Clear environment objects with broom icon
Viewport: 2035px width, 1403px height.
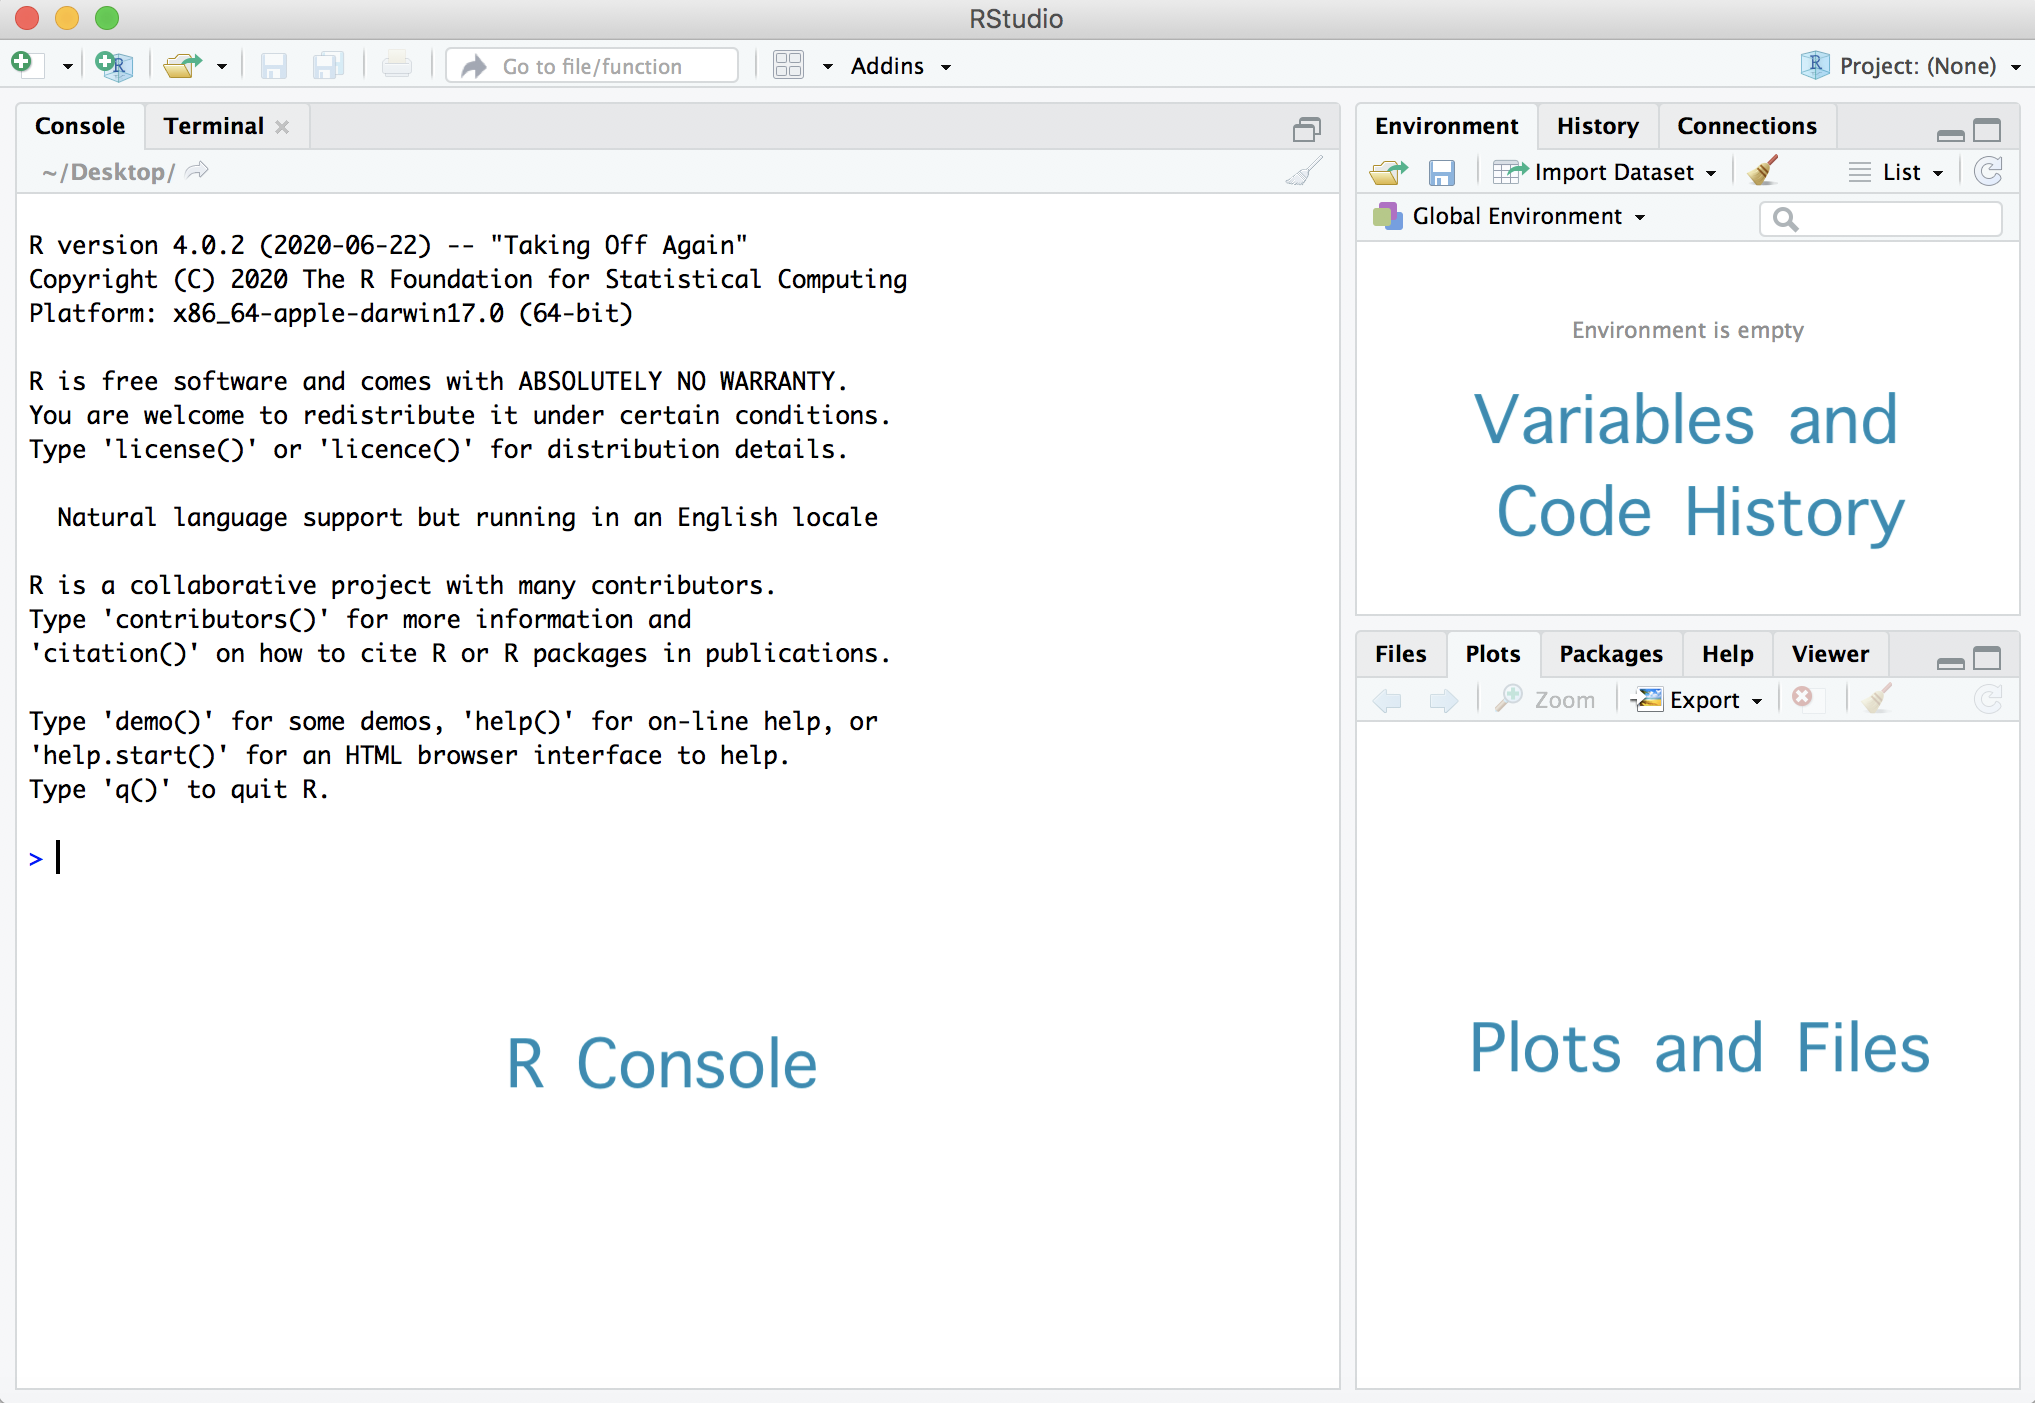(x=1763, y=171)
